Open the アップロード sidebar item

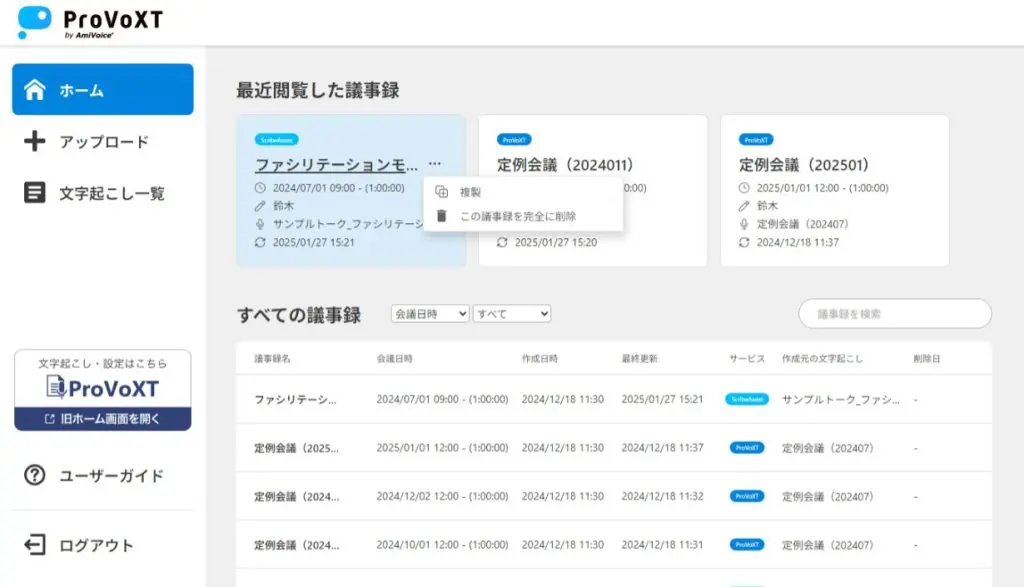103,142
